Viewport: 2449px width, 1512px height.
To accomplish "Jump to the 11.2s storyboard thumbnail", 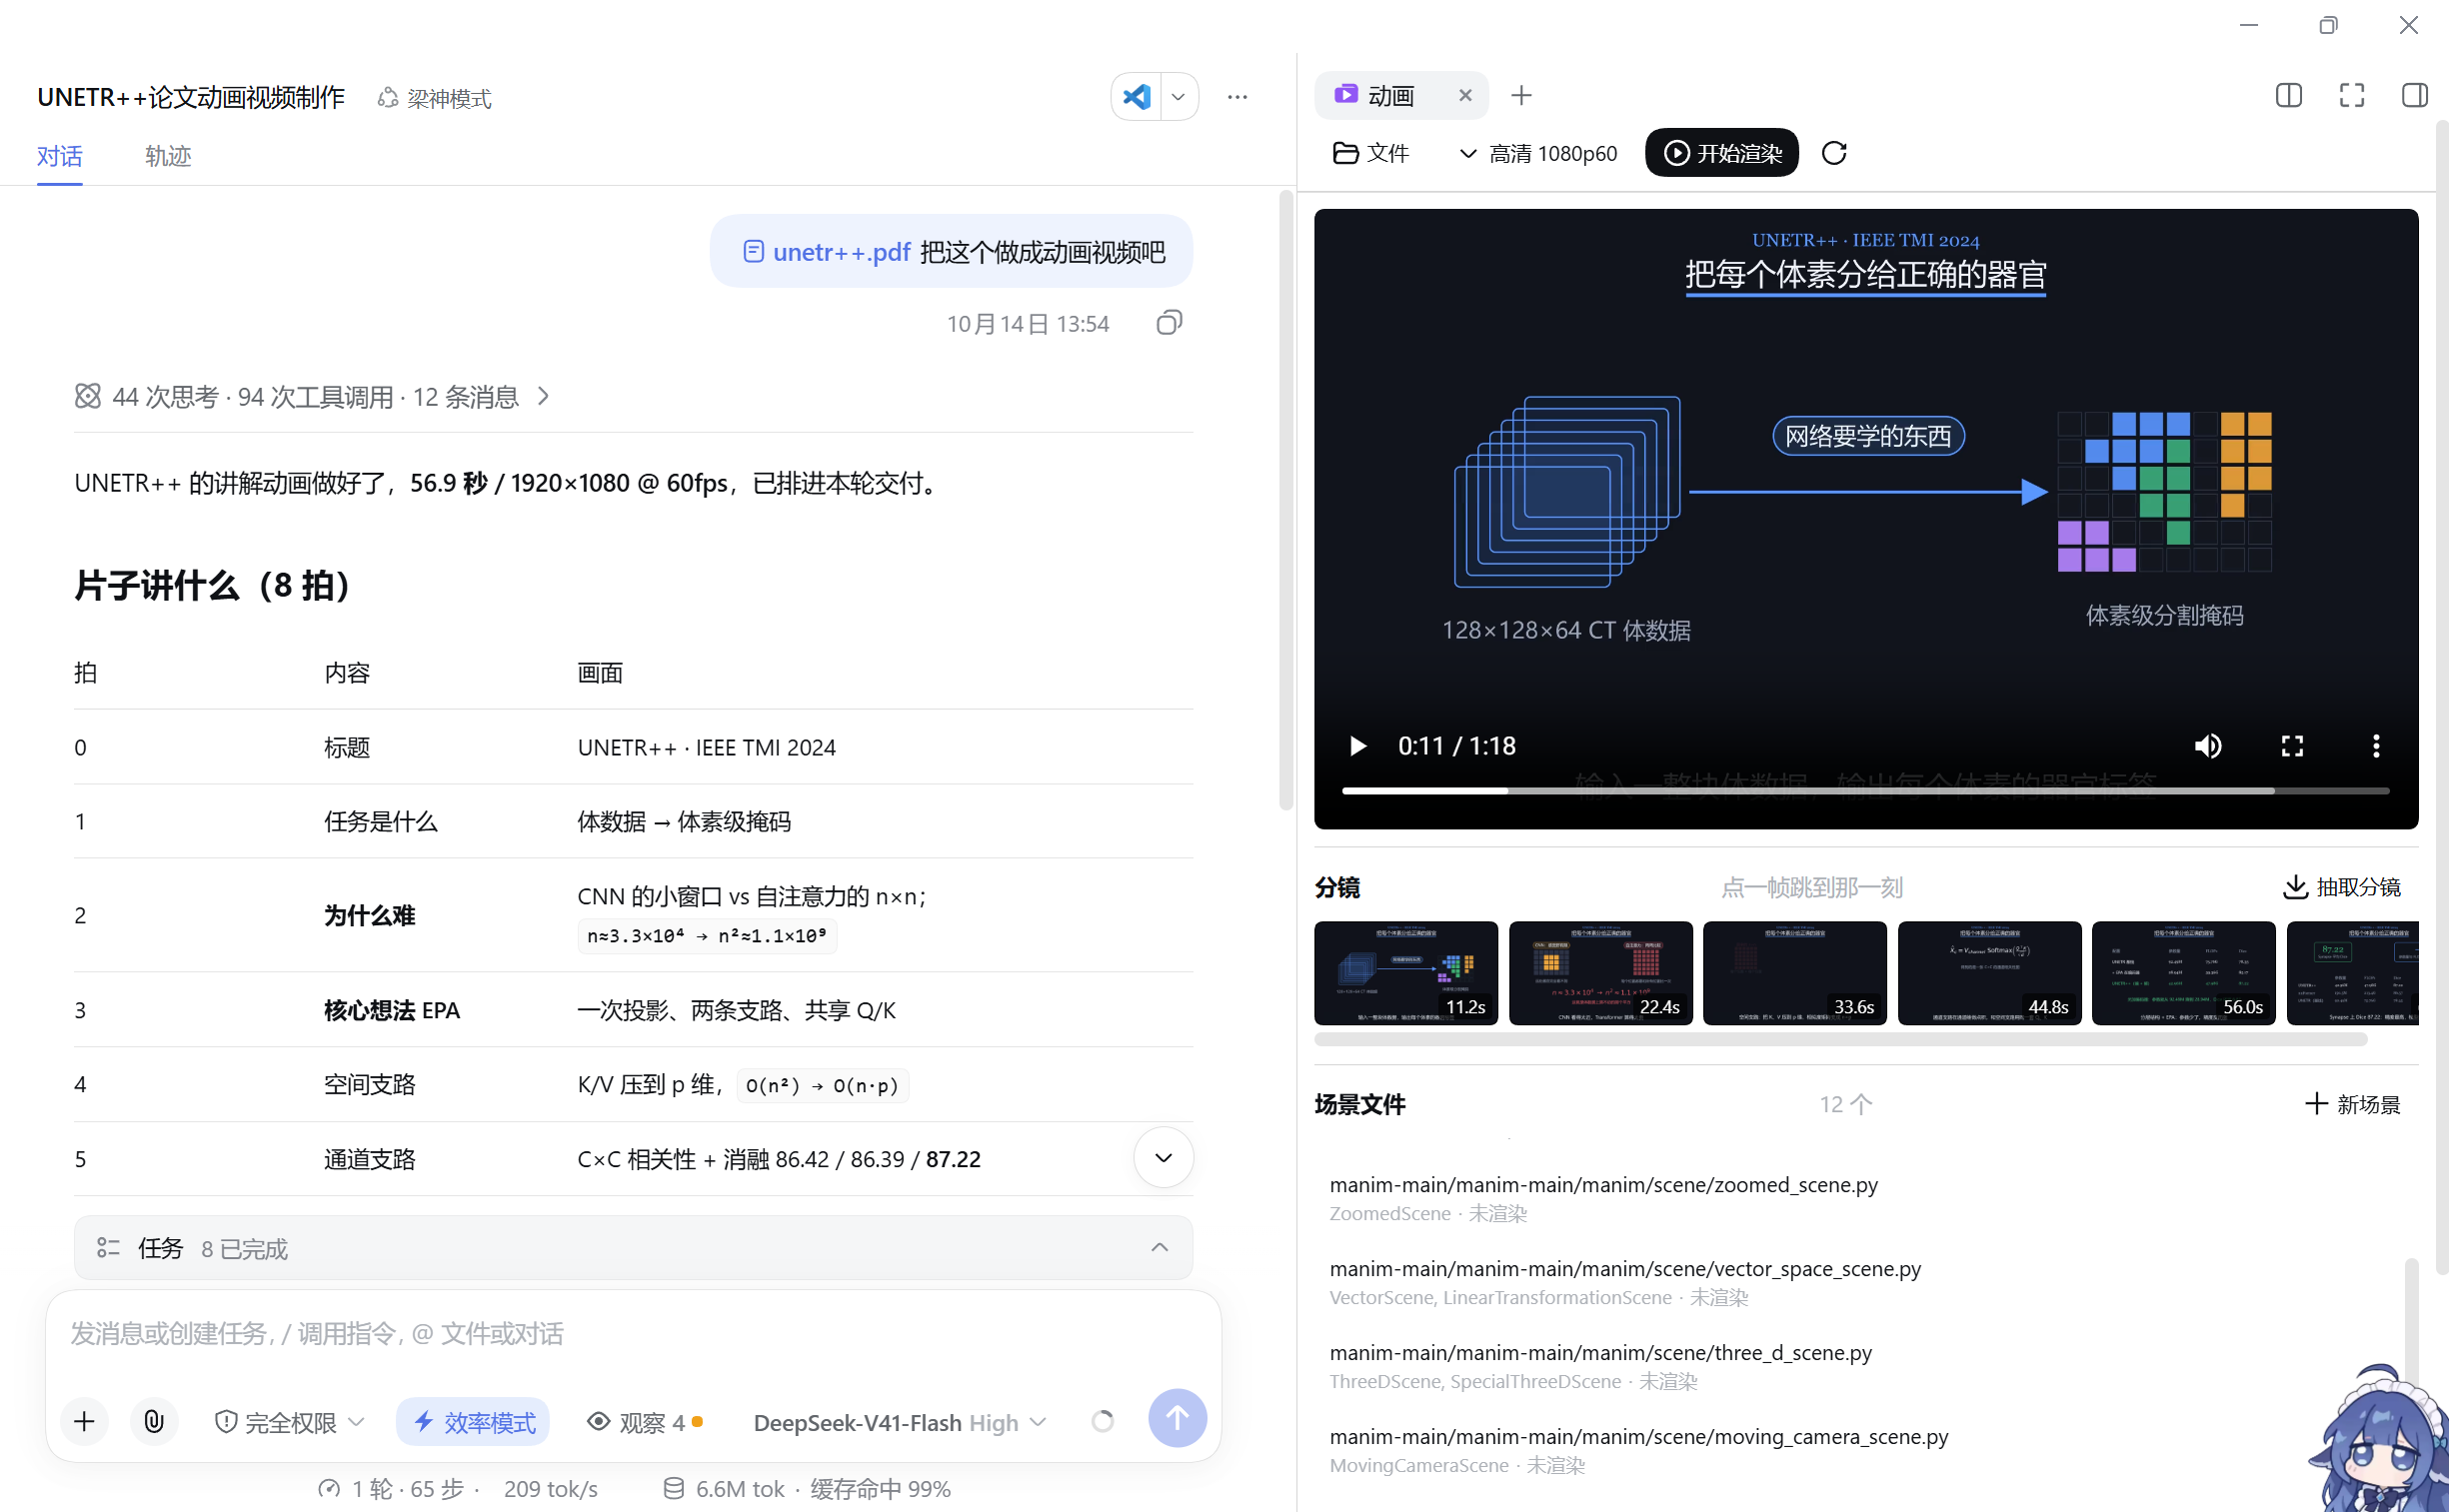I will point(1405,973).
